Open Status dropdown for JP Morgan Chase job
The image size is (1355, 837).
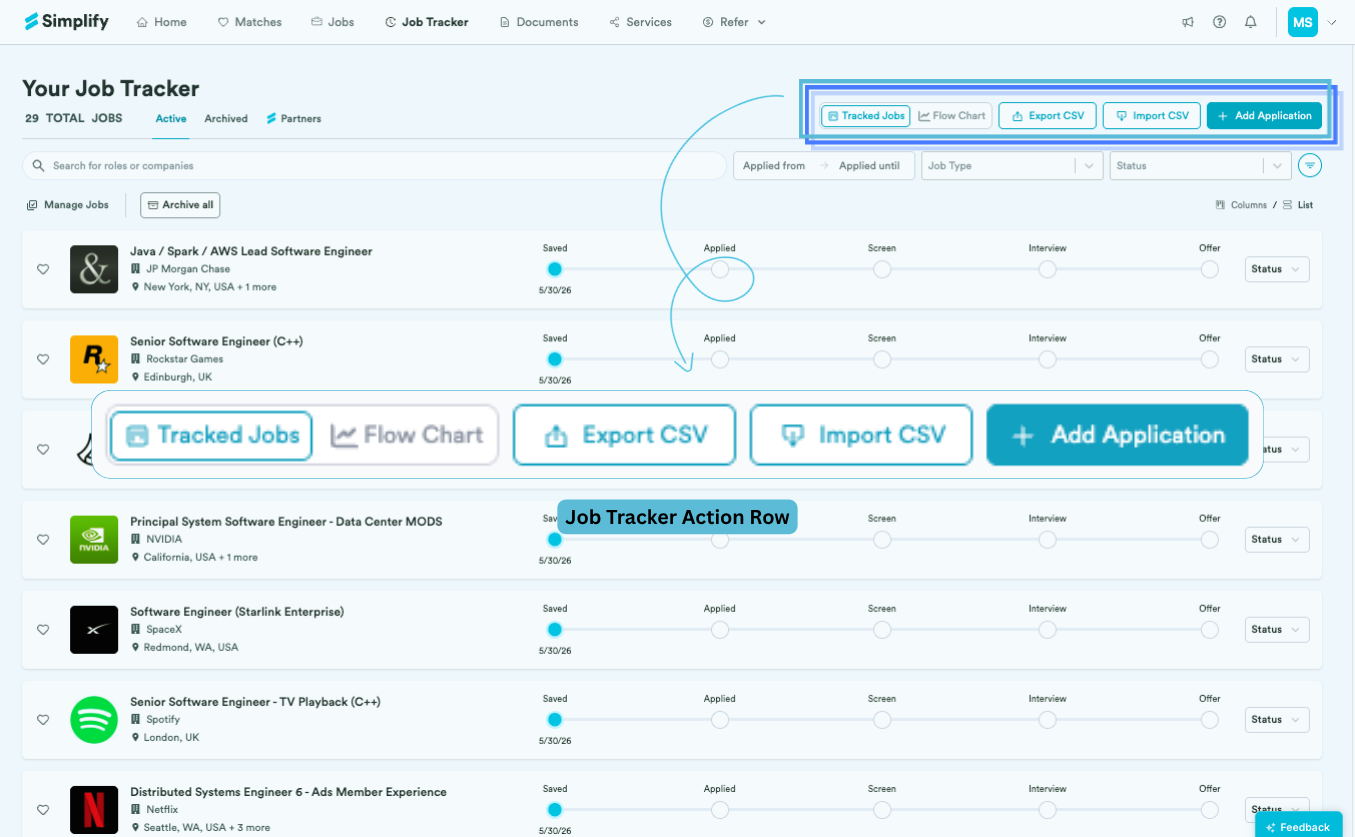(x=1277, y=269)
